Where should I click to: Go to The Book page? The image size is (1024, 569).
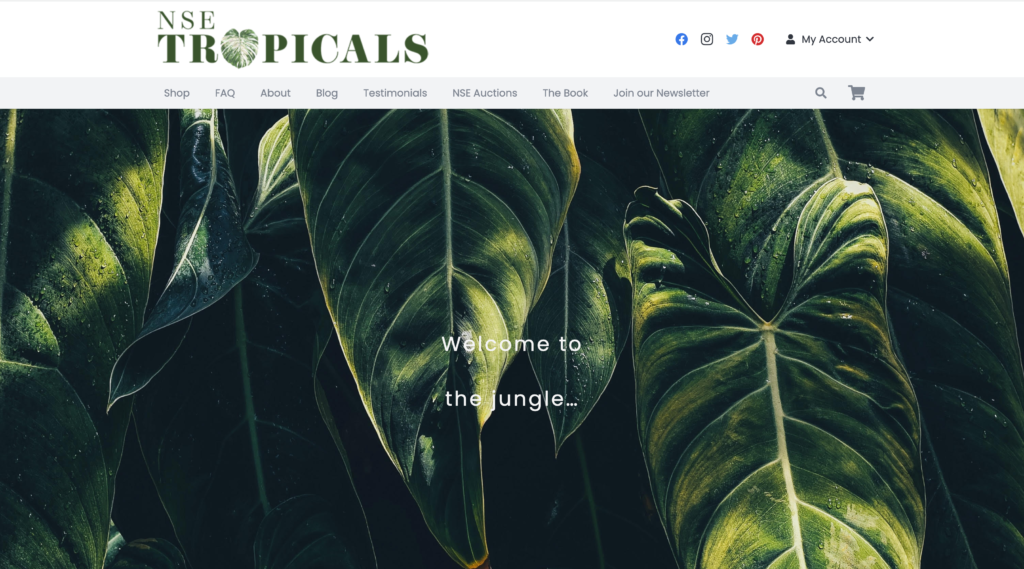tap(565, 93)
